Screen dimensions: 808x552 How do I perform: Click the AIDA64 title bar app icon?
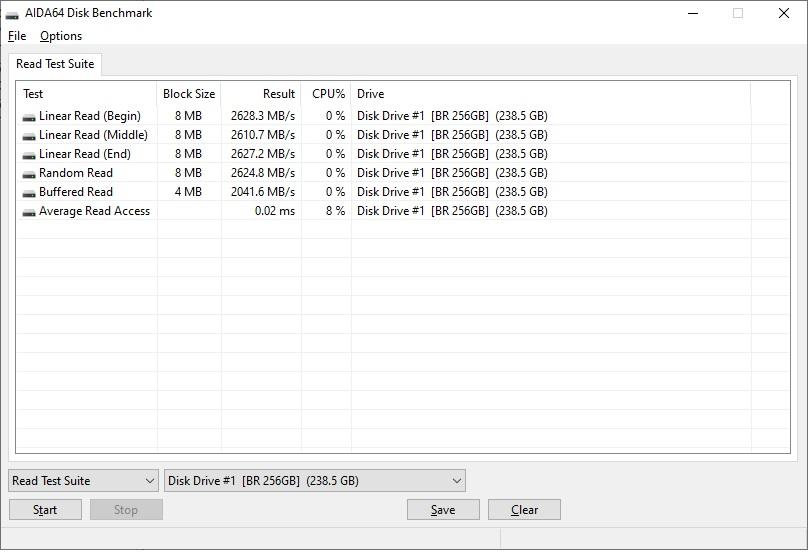(x=12, y=14)
